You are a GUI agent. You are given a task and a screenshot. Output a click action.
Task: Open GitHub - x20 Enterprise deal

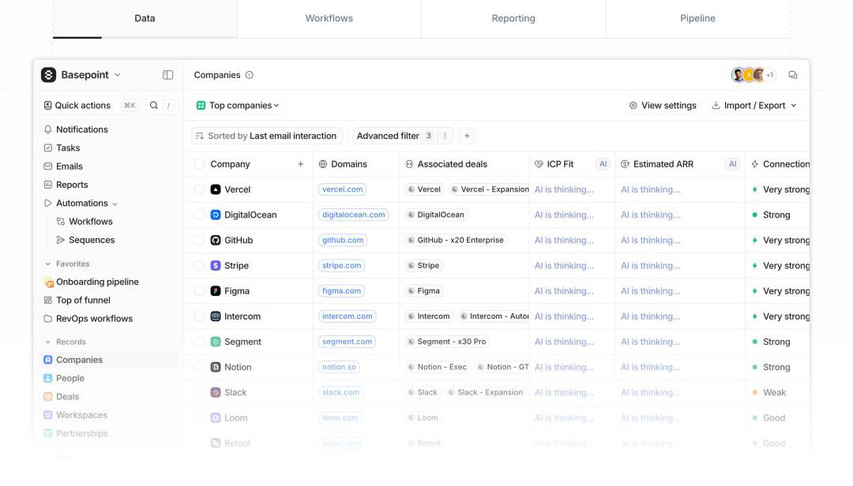tap(456, 240)
